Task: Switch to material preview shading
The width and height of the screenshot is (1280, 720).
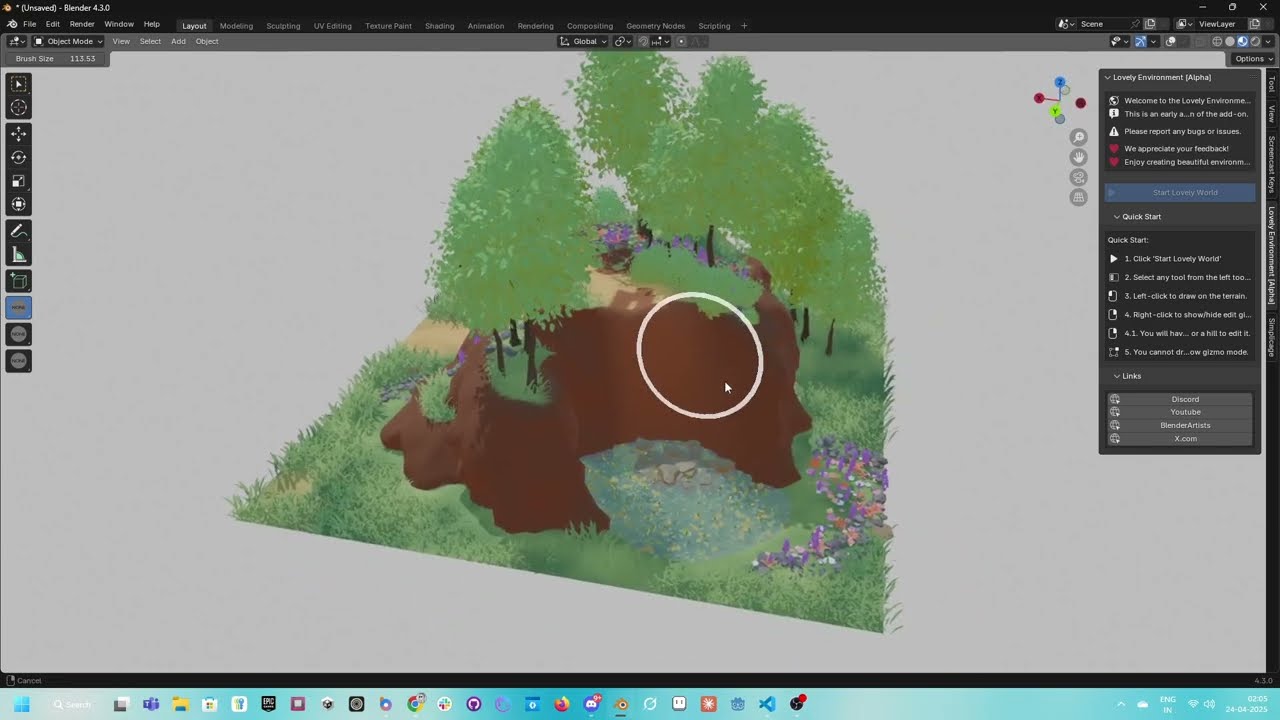Action: point(1243,41)
